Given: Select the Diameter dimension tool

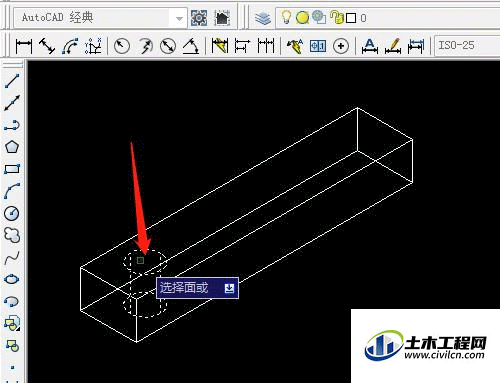Looking at the screenshot, I should (168, 46).
